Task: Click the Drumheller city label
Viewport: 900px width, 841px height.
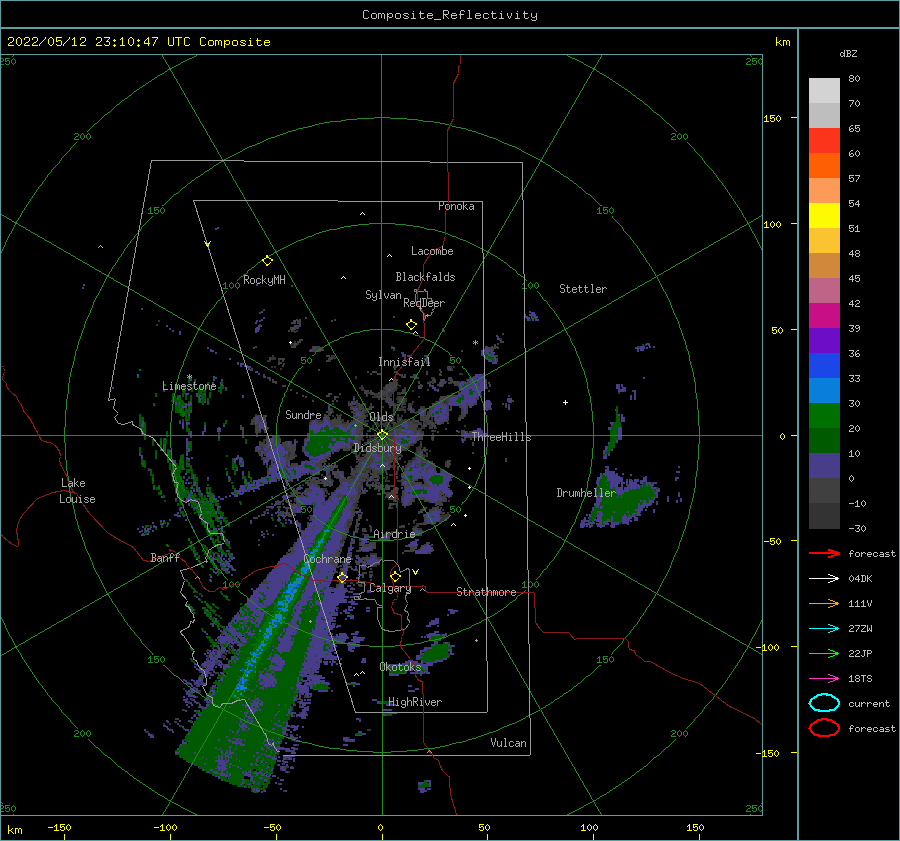Action: coord(586,493)
